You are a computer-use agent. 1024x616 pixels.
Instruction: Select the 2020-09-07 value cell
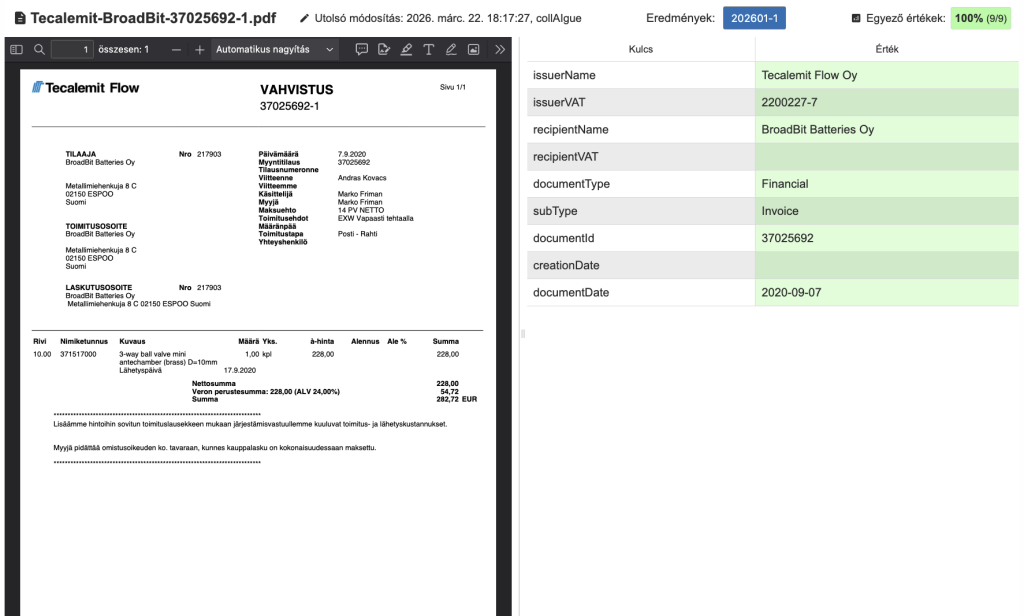click(887, 293)
